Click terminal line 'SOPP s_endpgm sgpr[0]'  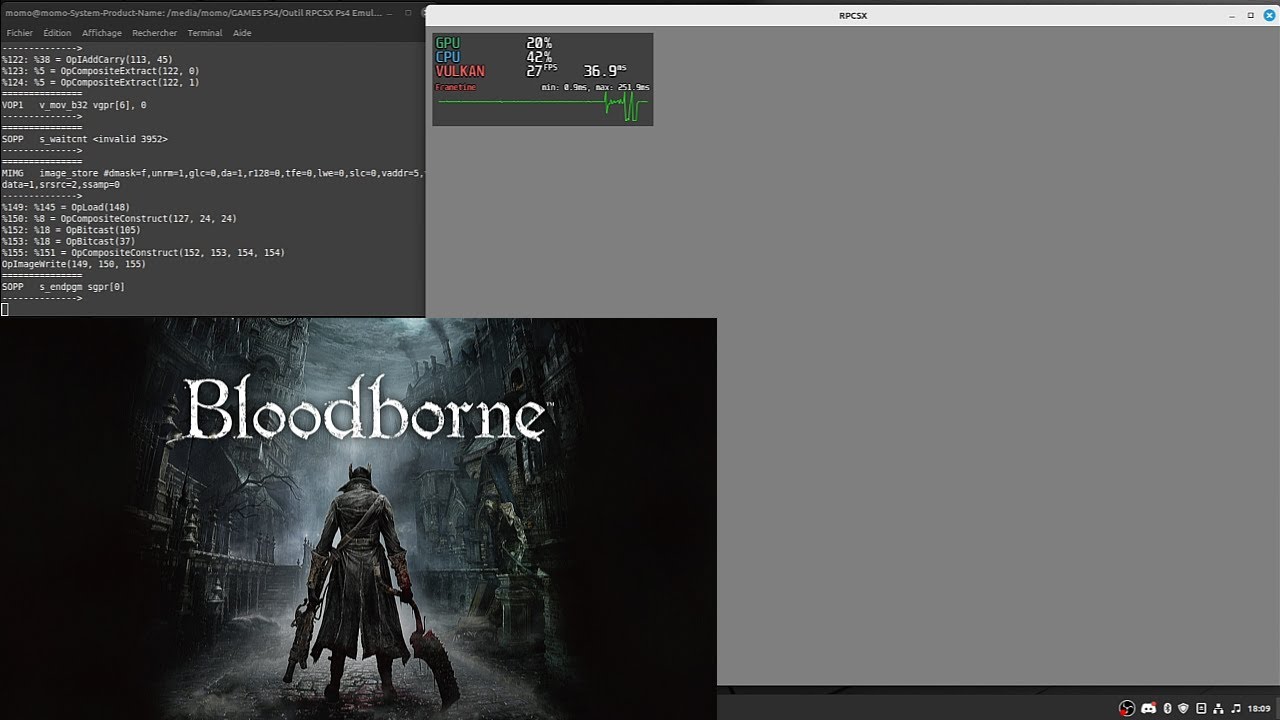tap(63, 287)
